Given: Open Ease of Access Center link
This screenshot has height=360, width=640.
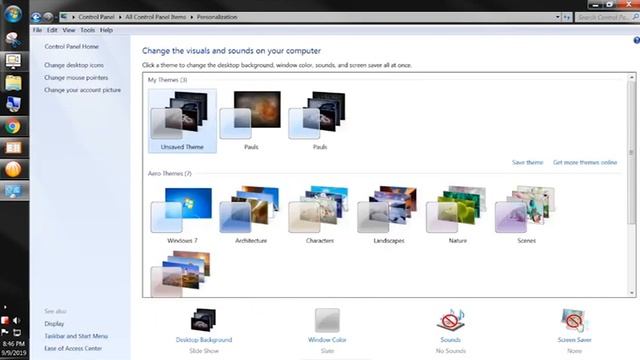Looking at the screenshot, I should click(73, 349).
